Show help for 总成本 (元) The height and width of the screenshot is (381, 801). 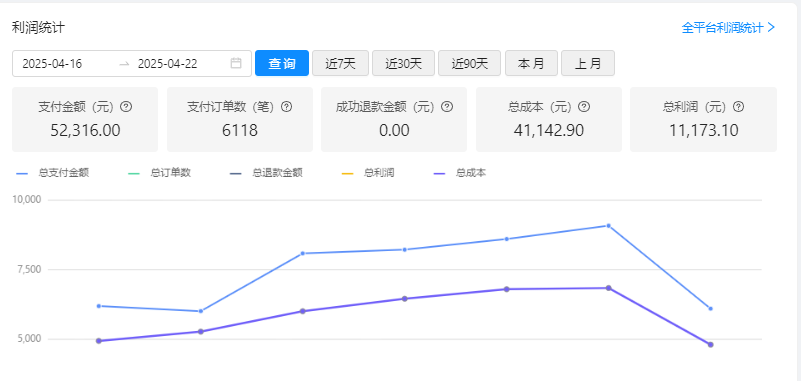(x=584, y=107)
